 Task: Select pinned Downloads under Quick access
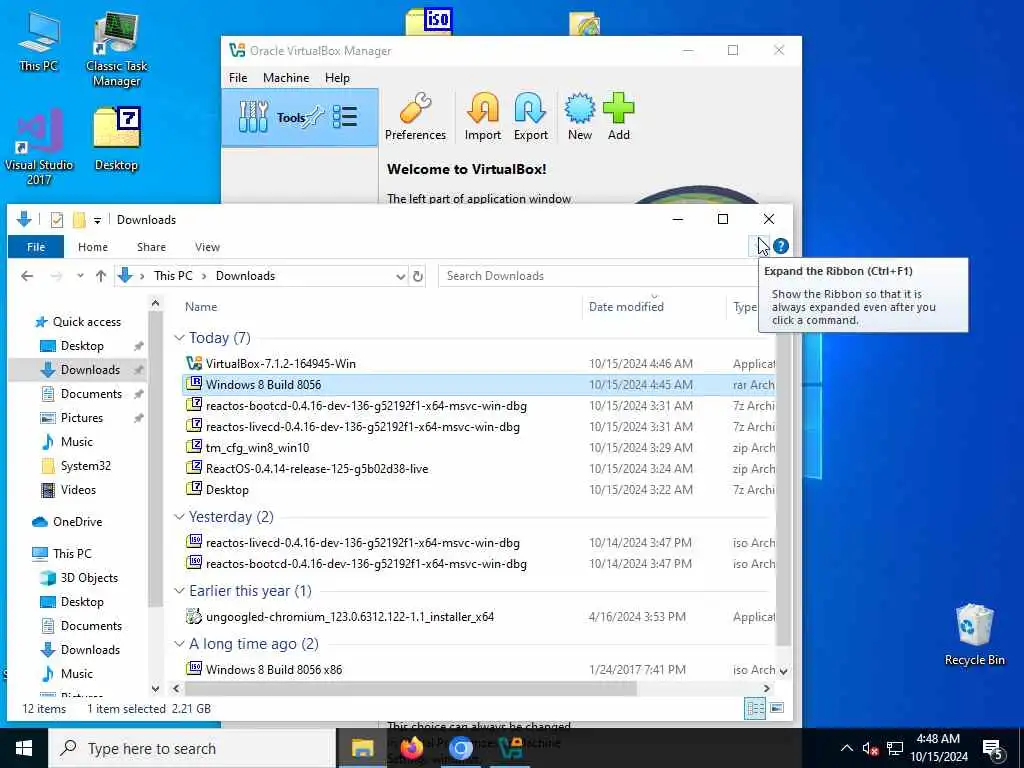point(90,370)
